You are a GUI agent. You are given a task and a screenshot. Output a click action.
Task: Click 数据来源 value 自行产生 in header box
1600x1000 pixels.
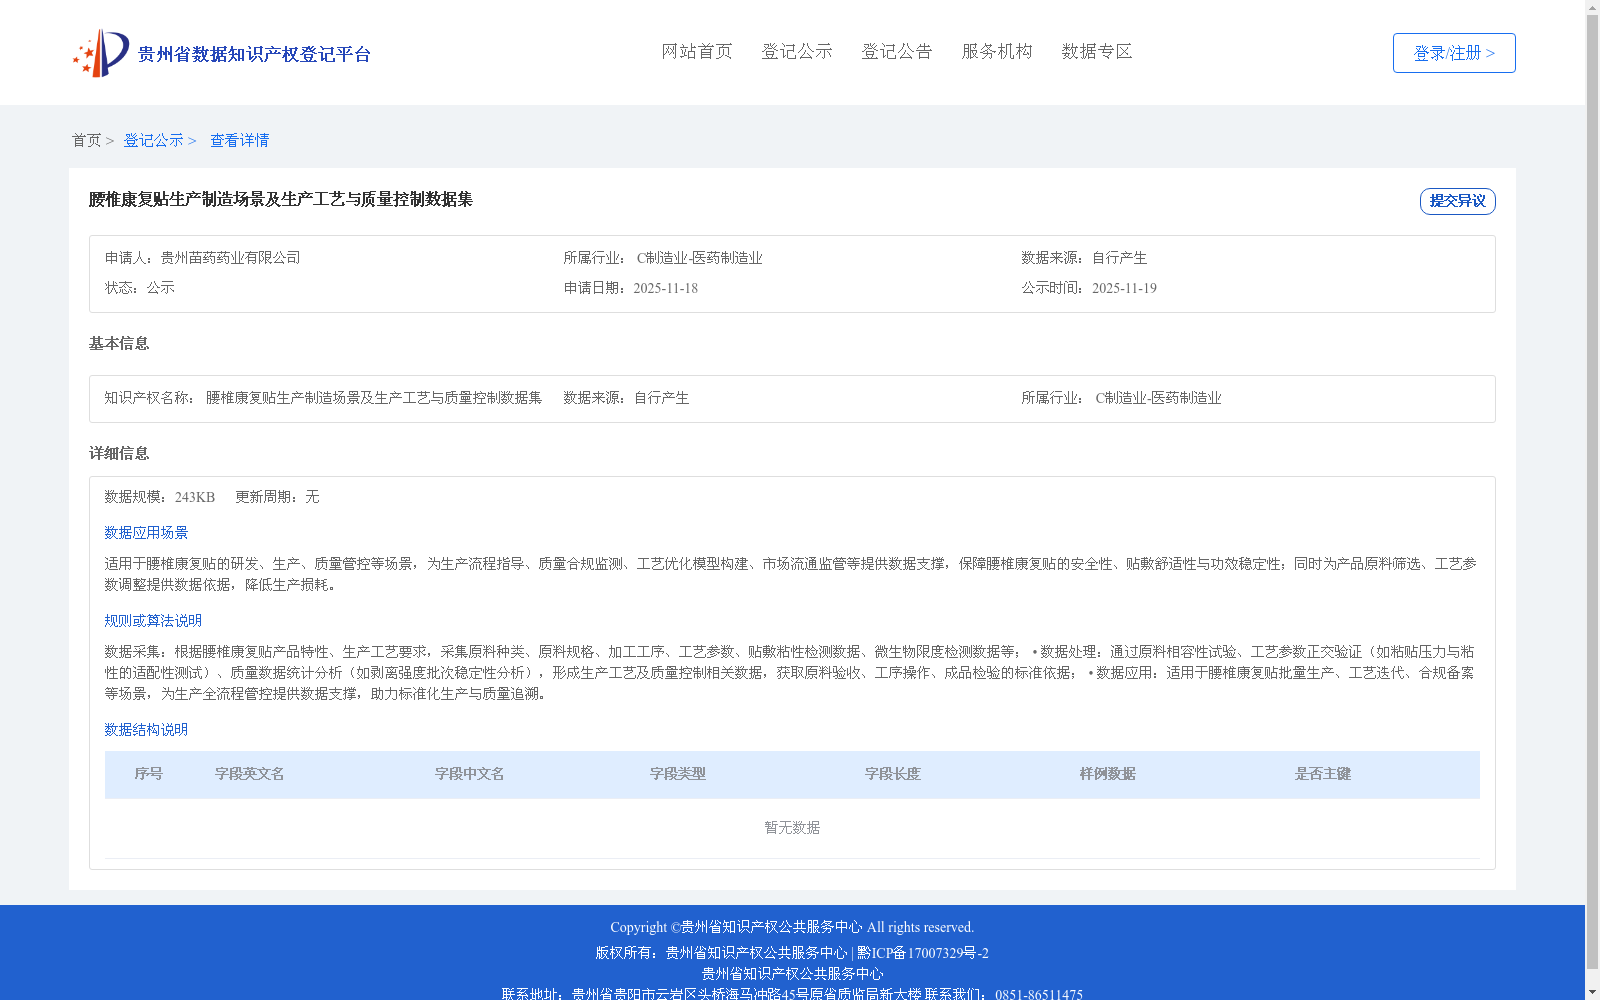[x=1119, y=258]
